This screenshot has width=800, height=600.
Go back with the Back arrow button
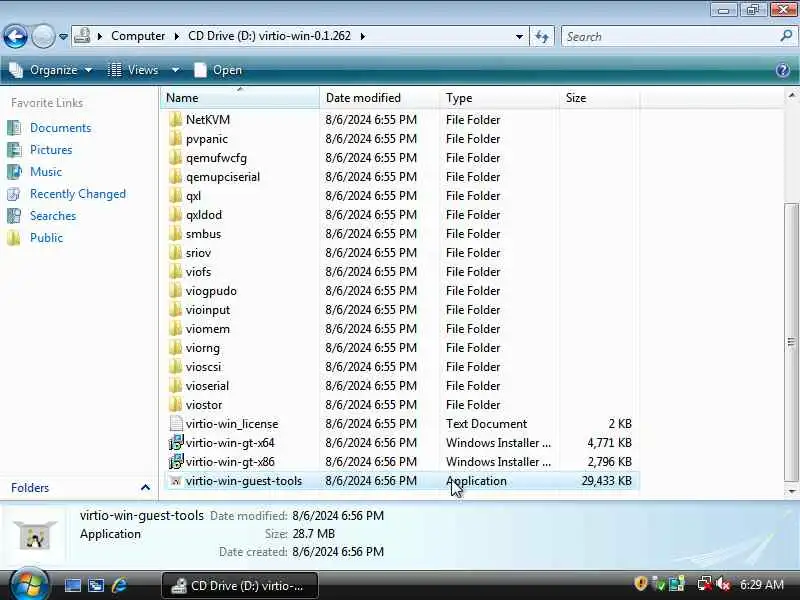15,36
